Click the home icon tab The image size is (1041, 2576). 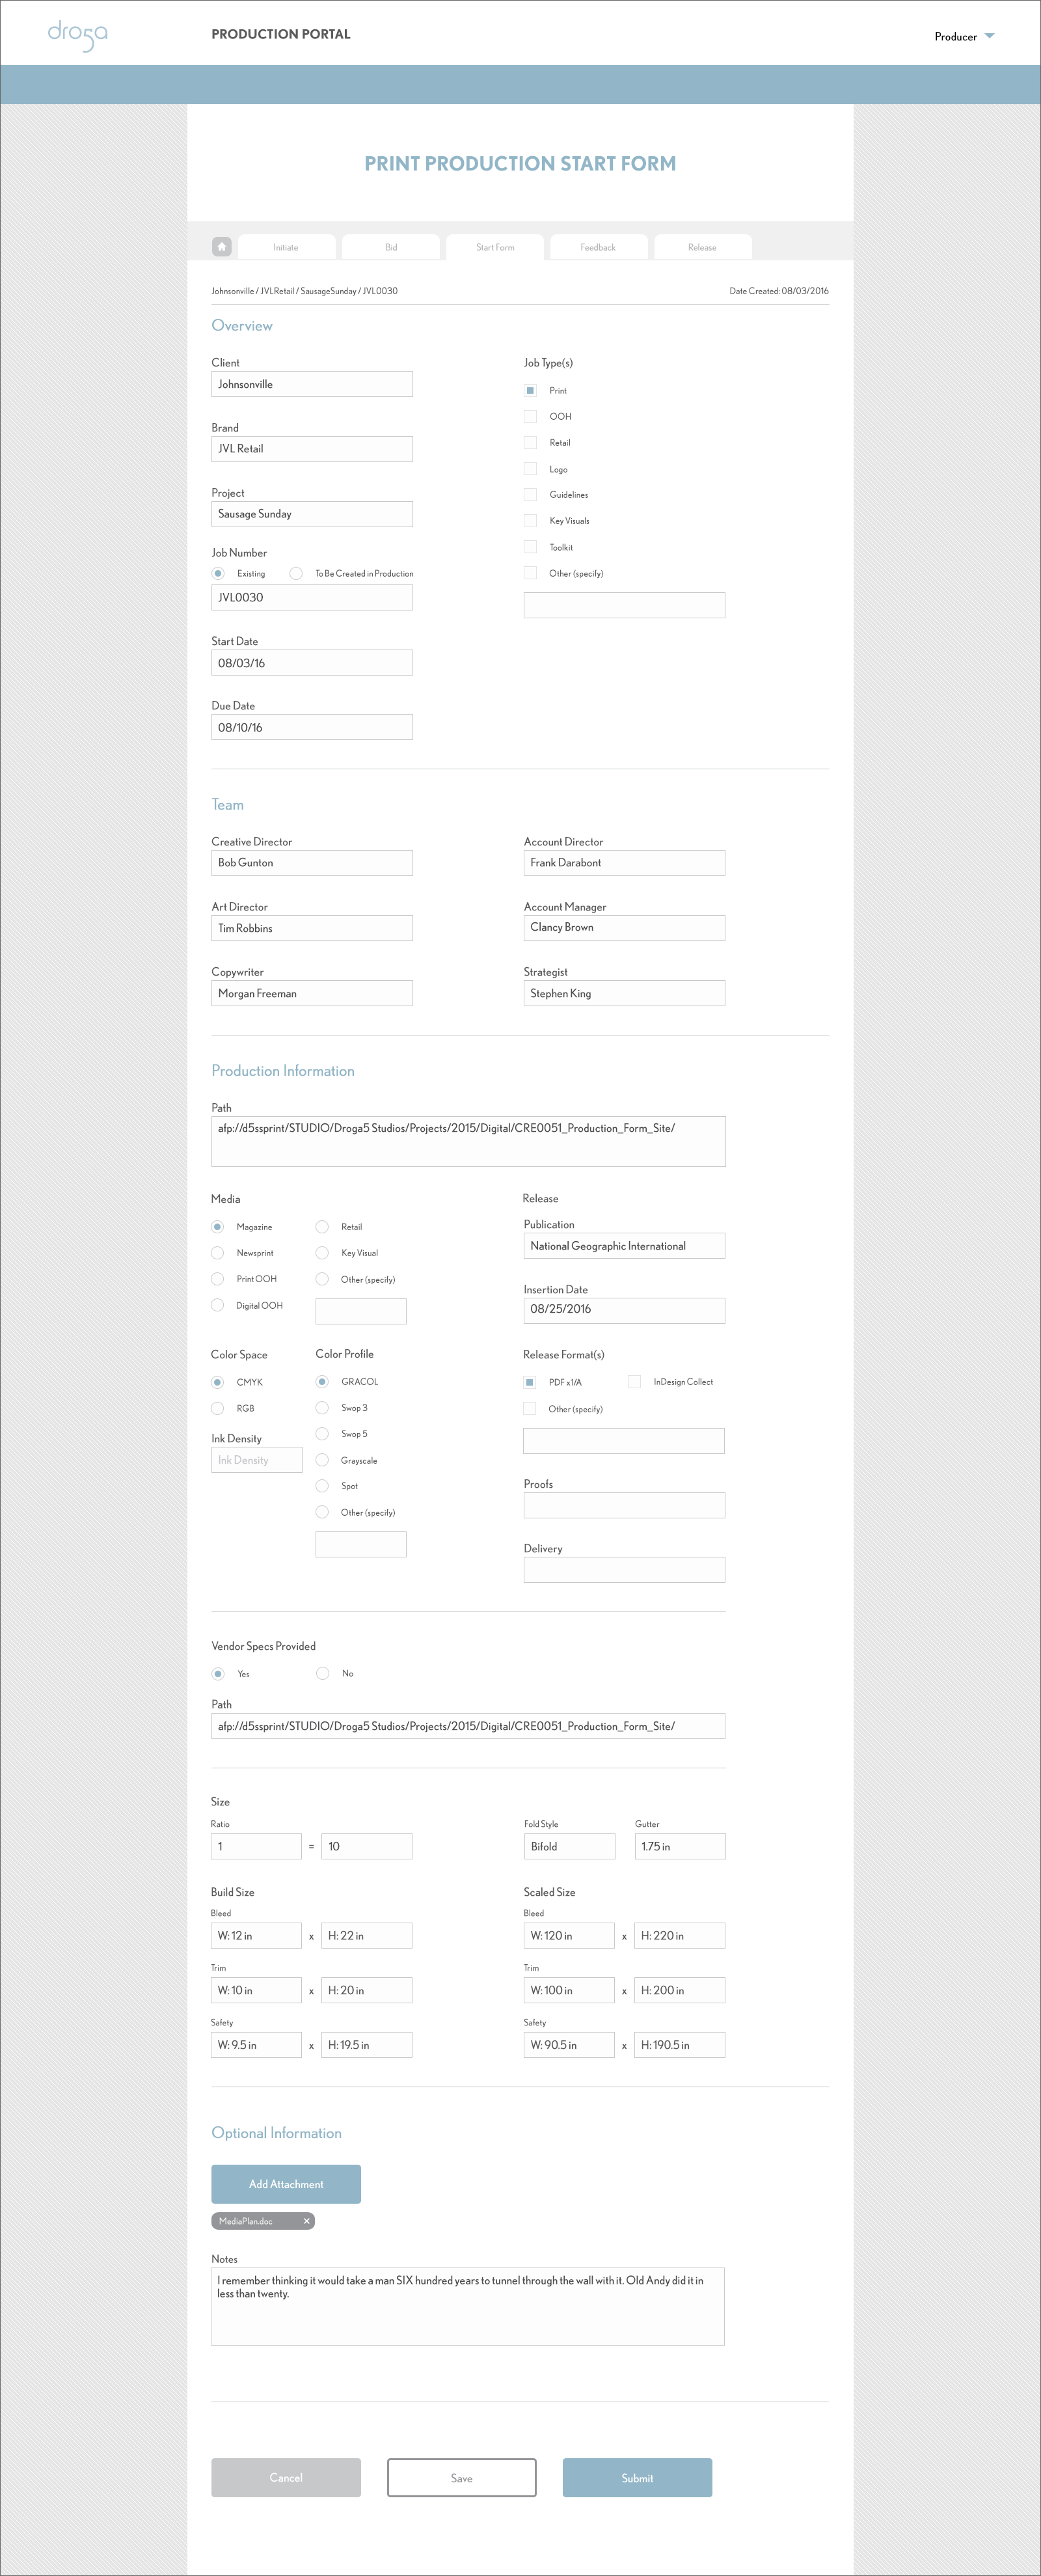coord(222,246)
